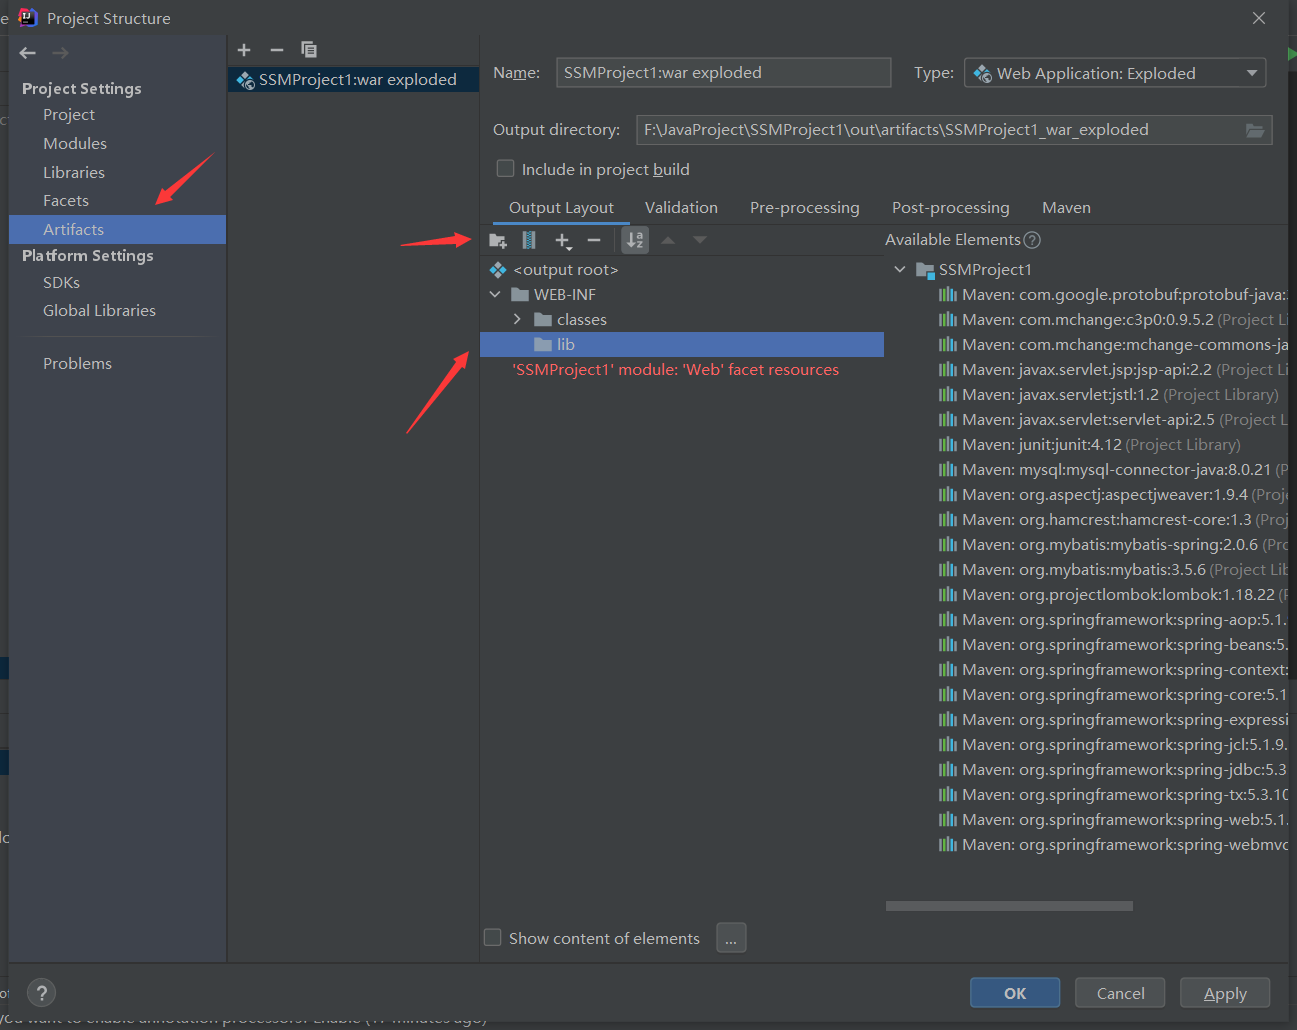Select the lib folder in layout

click(x=682, y=345)
